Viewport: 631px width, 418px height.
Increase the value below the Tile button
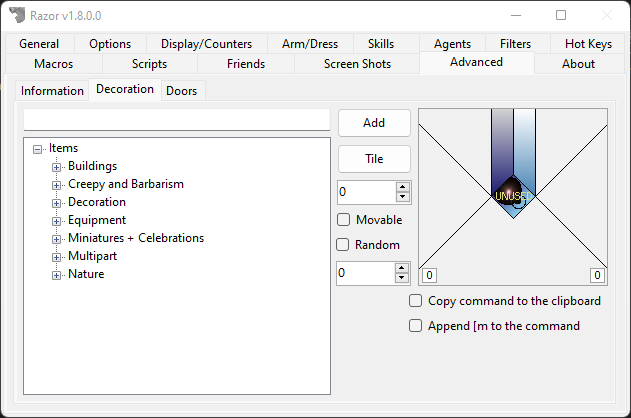[x=402, y=187]
